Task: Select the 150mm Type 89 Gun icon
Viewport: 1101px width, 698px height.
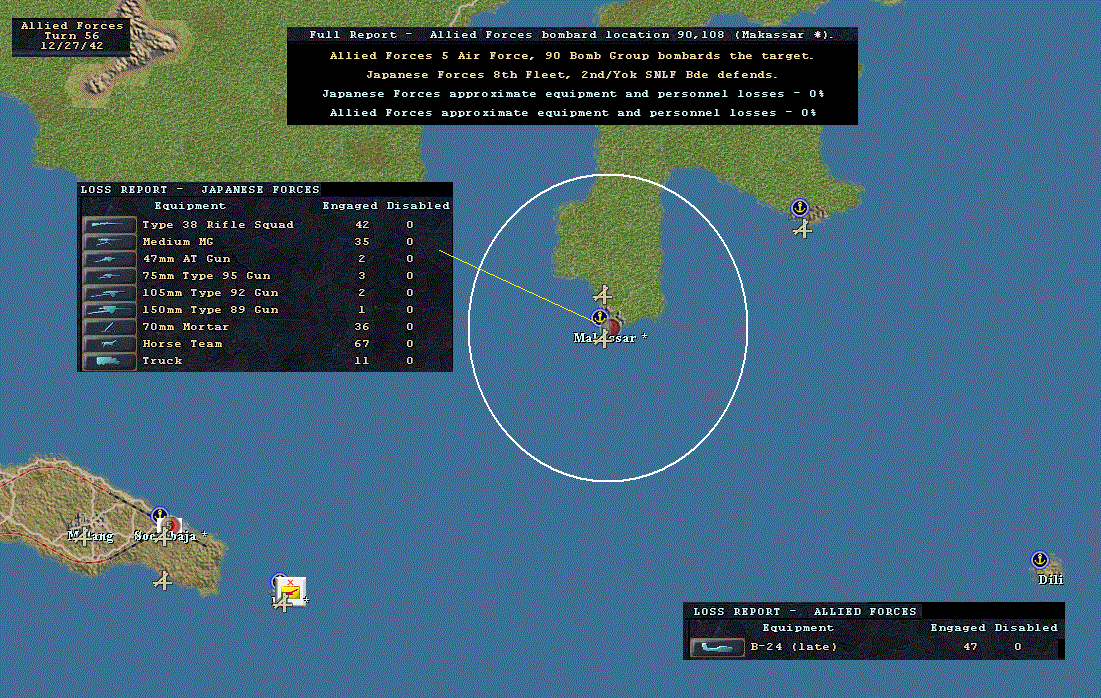Action: pyautogui.click(x=109, y=310)
